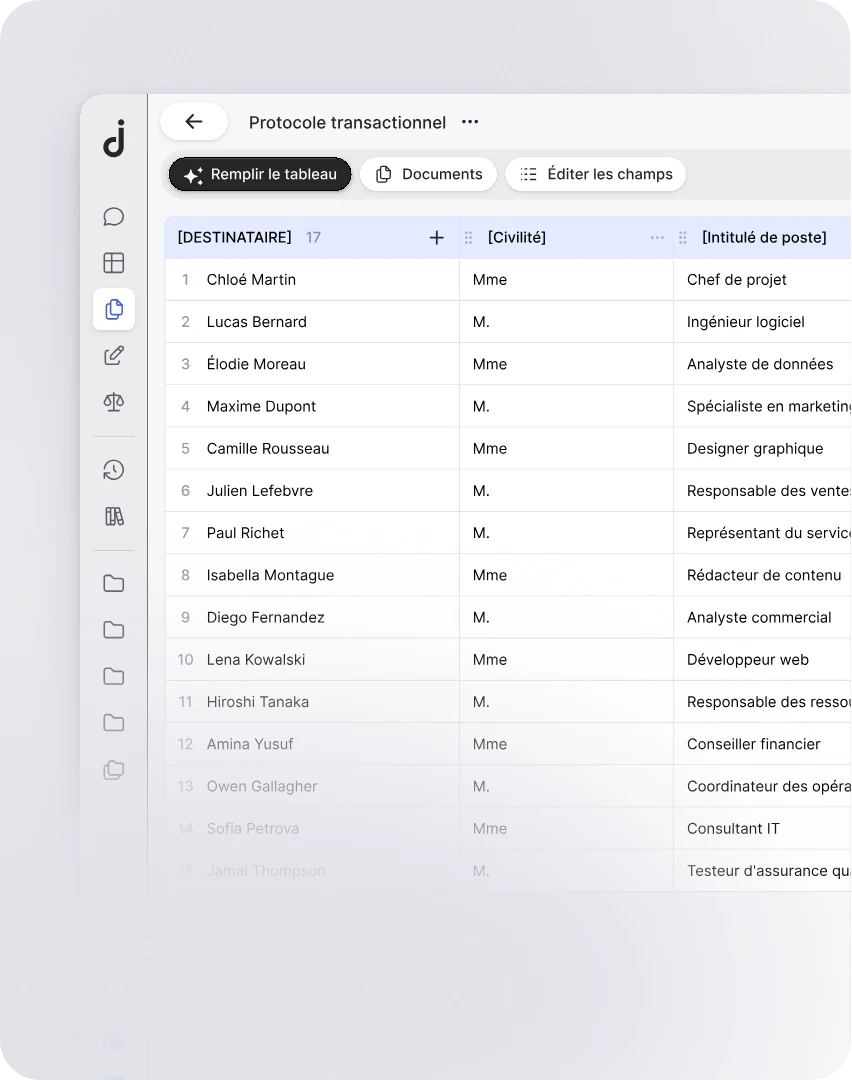Click the Analyste commercial cell

pyautogui.click(x=762, y=617)
